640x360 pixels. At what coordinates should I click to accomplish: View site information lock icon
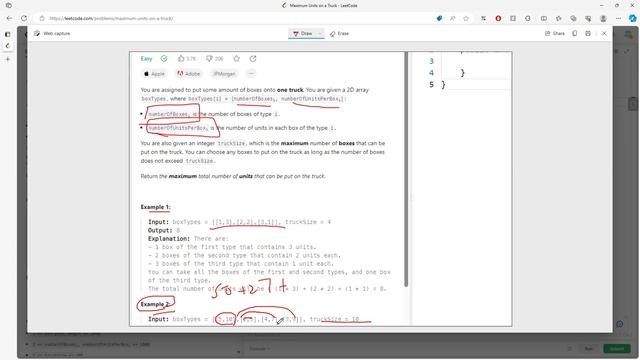click(x=42, y=18)
